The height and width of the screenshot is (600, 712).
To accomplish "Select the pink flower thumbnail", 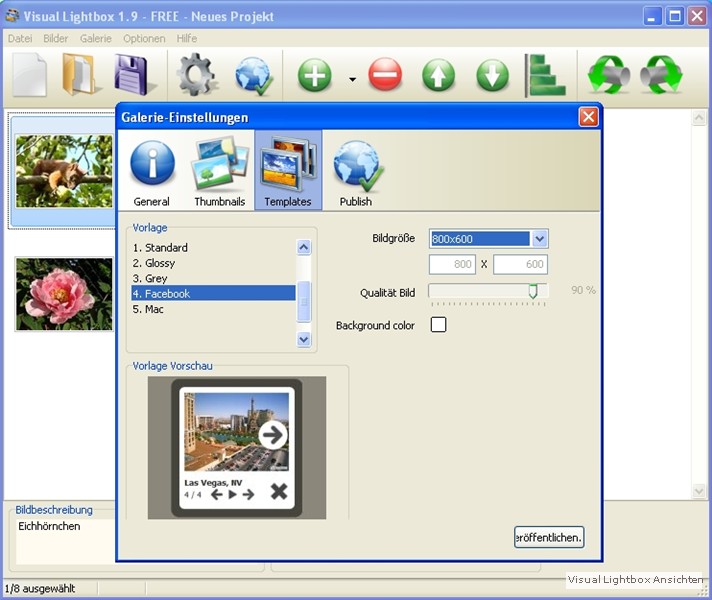I will pos(64,294).
